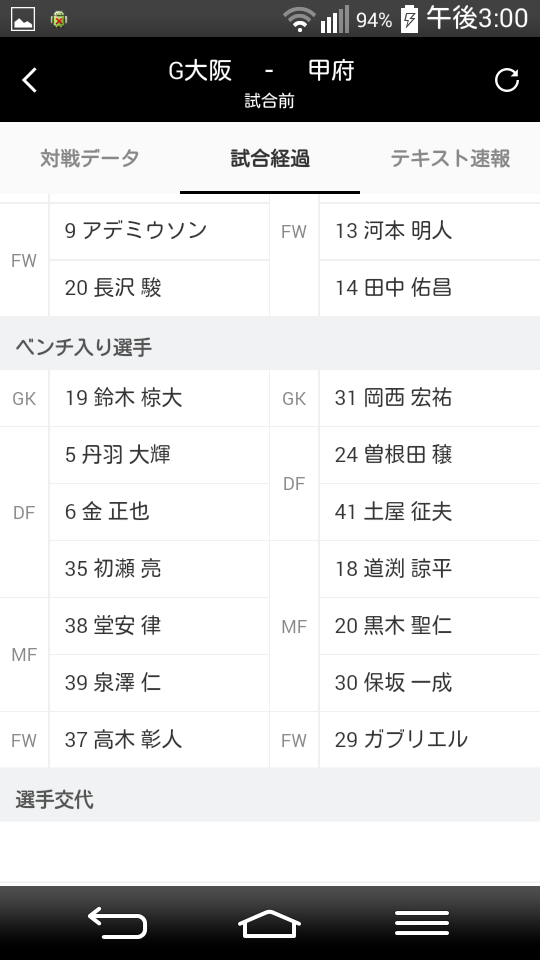
Task: Open bench player 29 ガブリエル
Action: pyautogui.click(x=430, y=740)
